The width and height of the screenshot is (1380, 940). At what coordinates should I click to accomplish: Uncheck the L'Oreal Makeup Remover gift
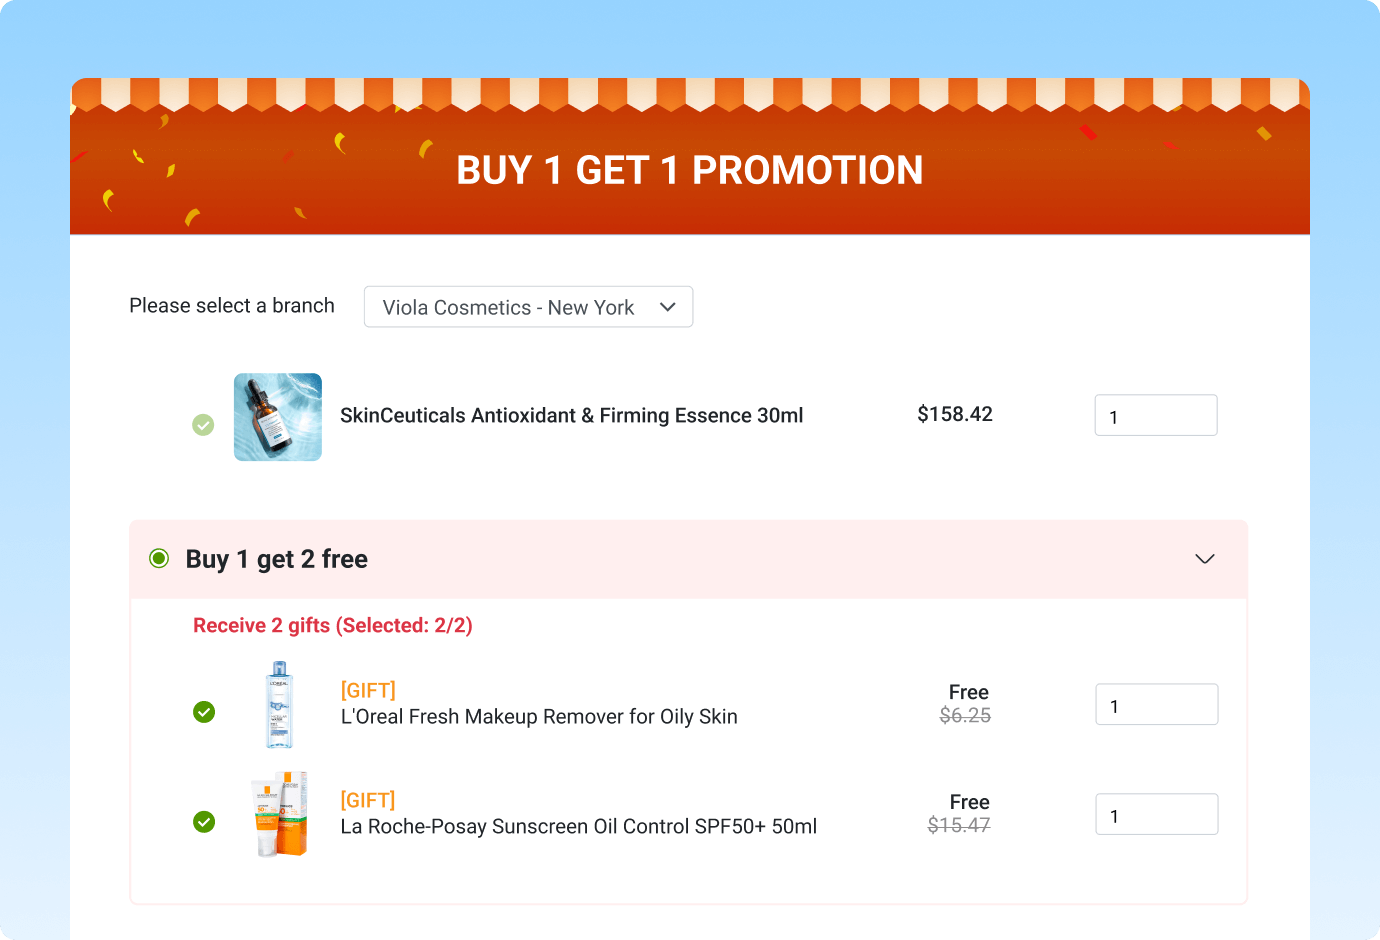tap(204, 712)
